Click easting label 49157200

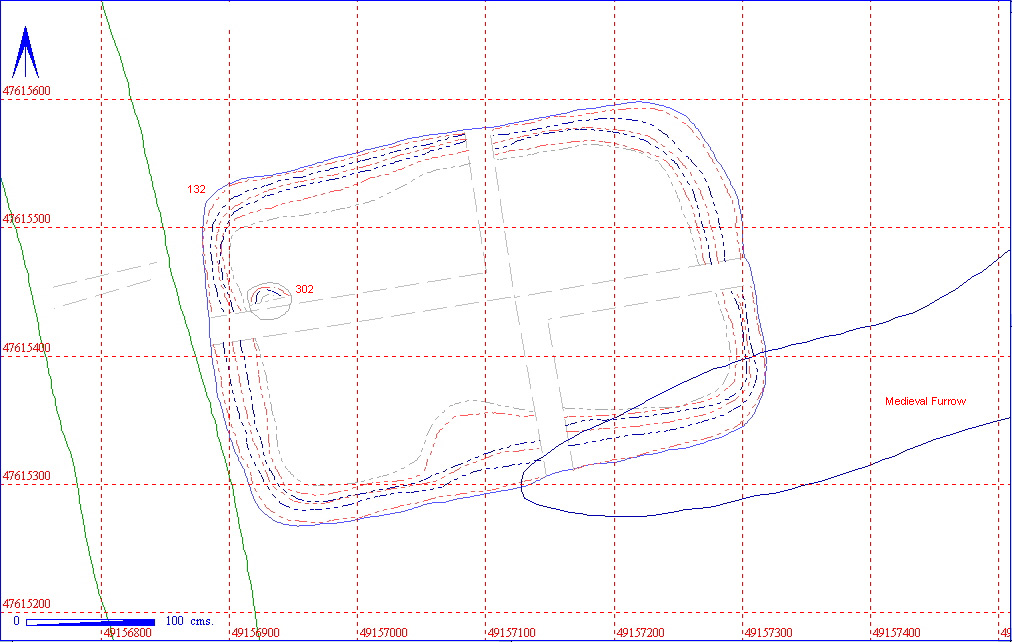pos(640,633)
